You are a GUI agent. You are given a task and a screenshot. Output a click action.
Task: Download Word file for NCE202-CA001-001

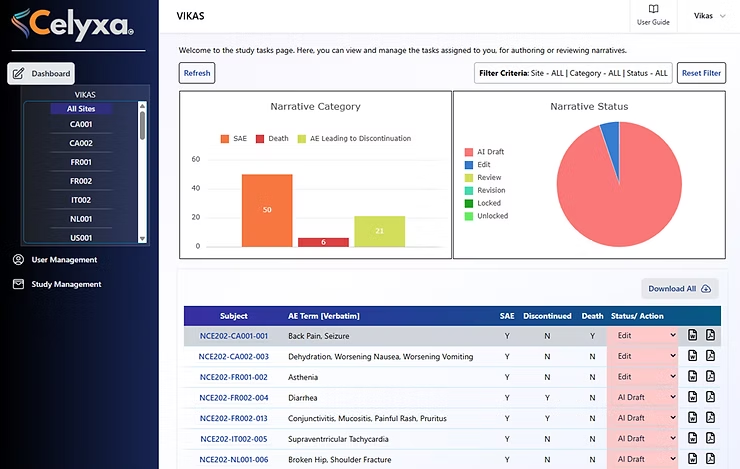[693, 335]
